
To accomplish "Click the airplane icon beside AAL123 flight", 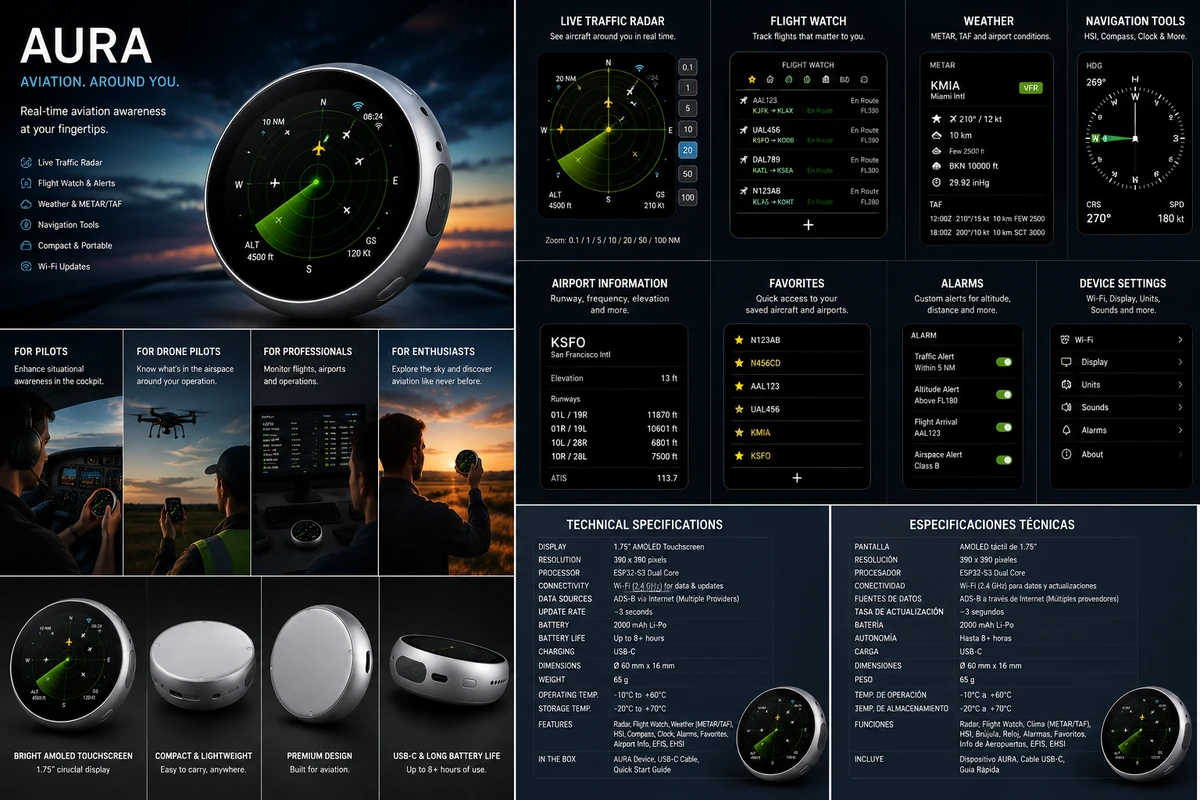I will pos(743,100).
